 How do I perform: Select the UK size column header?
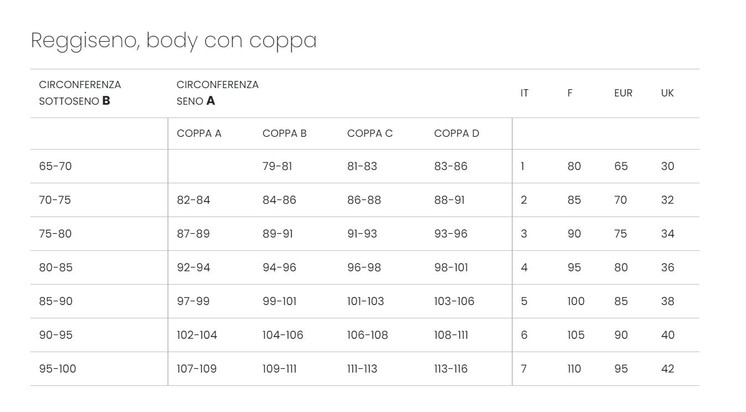click(x=667, y=93)
